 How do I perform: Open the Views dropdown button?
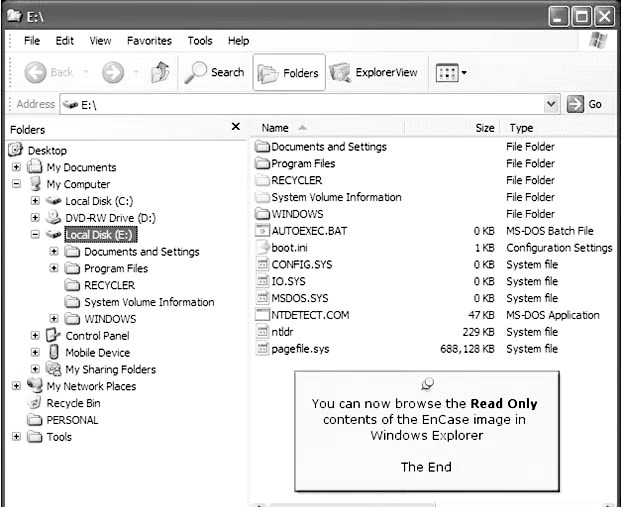[x=451, y=73]
